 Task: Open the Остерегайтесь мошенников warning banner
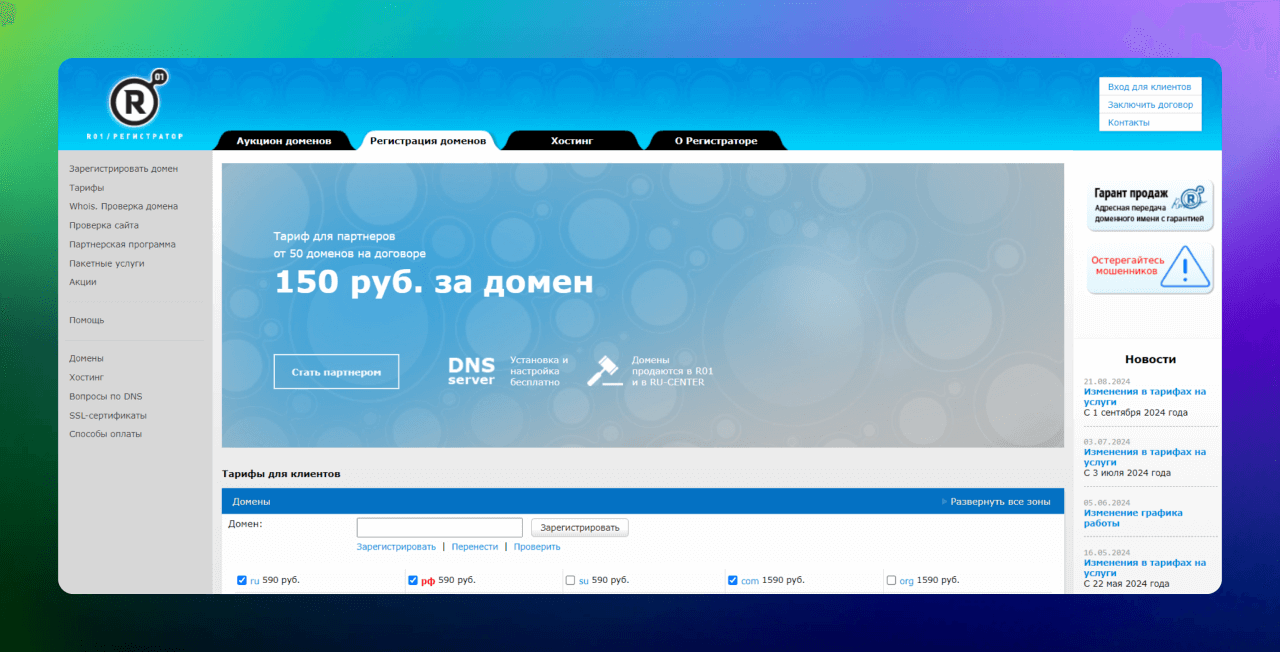click(1150, 268)
